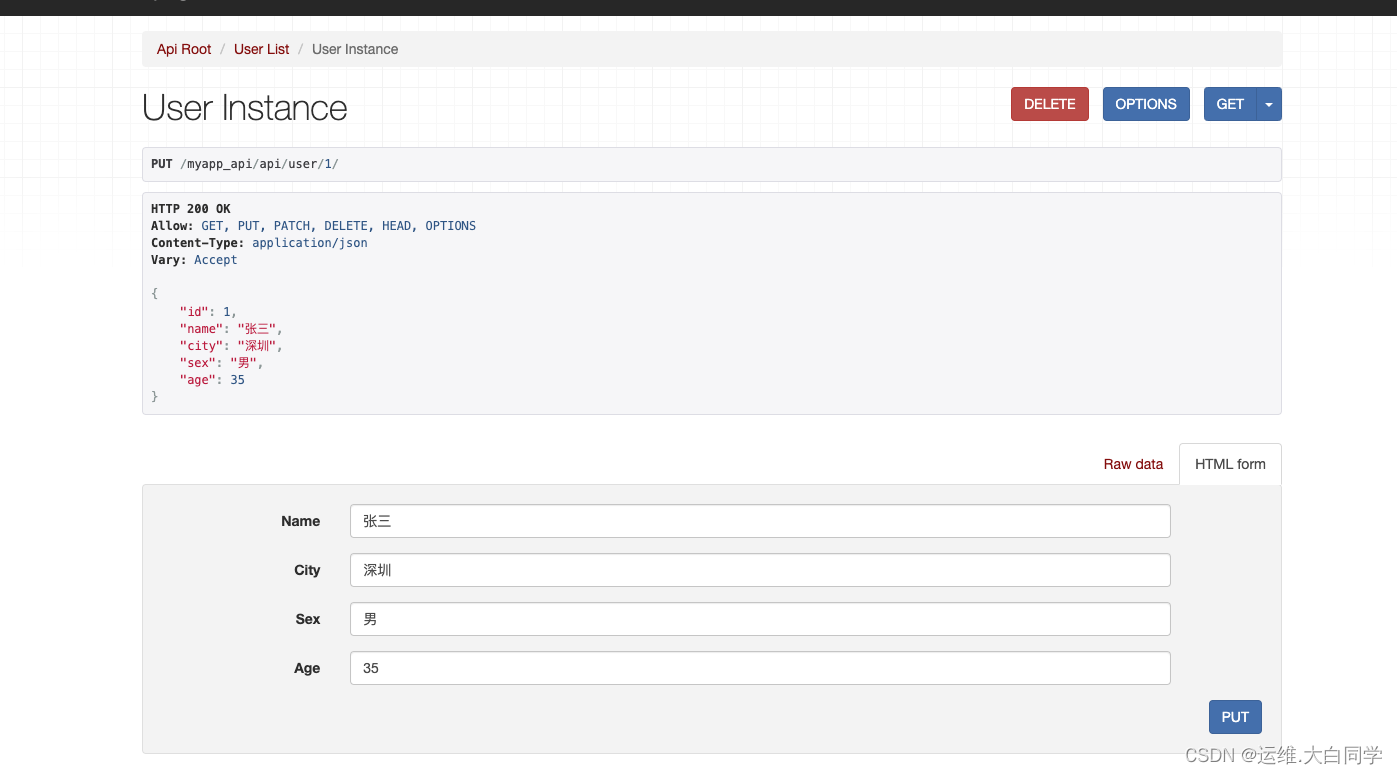Image resolution: width=1397 pixels, height=774 pixels.
Task: Open the Api Root breadcrumb link
Action: pyautogui.click(x=184, y=49)
